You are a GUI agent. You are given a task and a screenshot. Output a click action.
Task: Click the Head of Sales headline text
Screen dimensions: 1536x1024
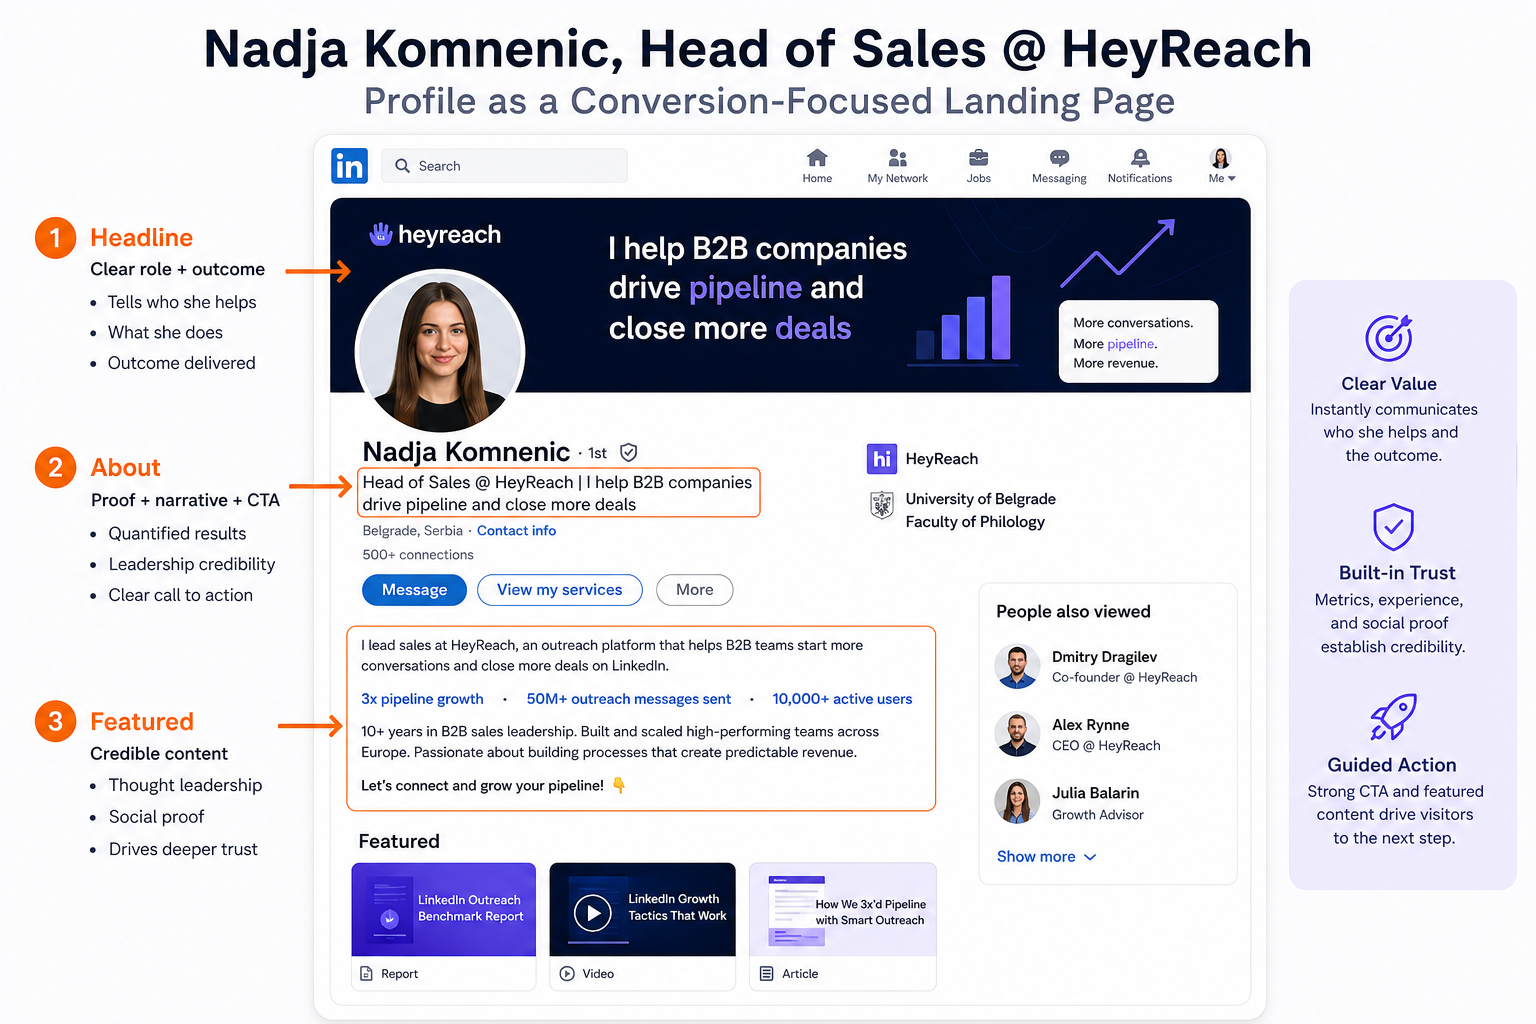click(x=557, y=493)
